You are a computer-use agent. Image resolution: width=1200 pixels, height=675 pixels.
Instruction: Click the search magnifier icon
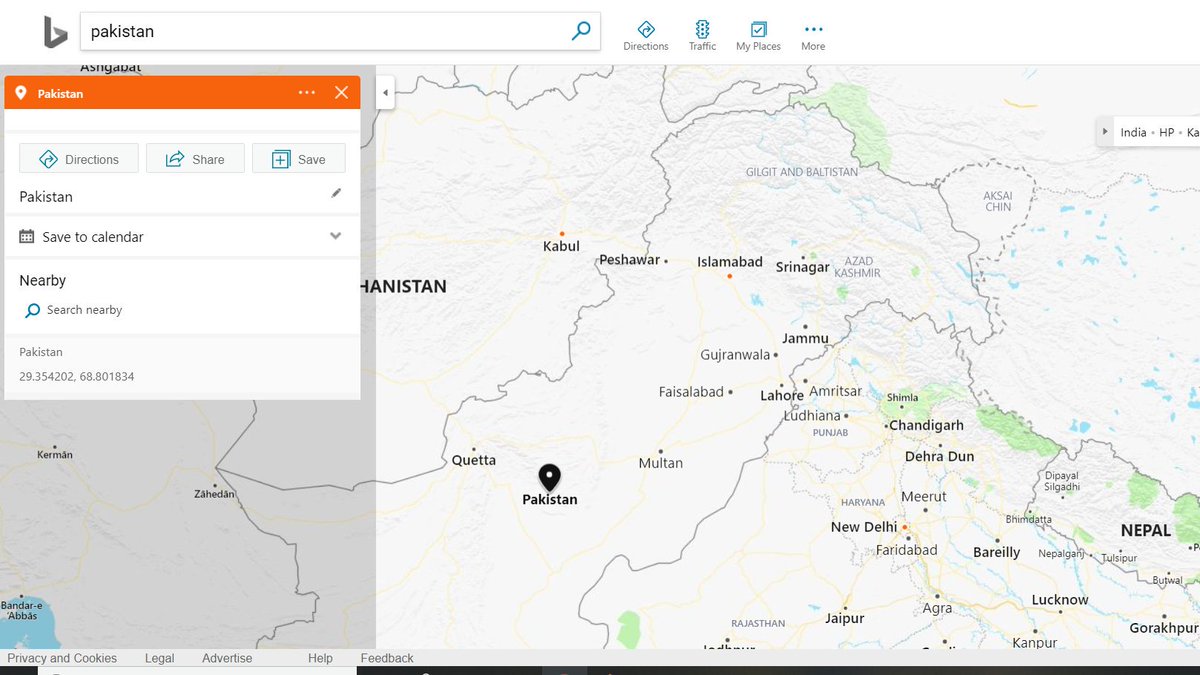[x=581, y=31]
